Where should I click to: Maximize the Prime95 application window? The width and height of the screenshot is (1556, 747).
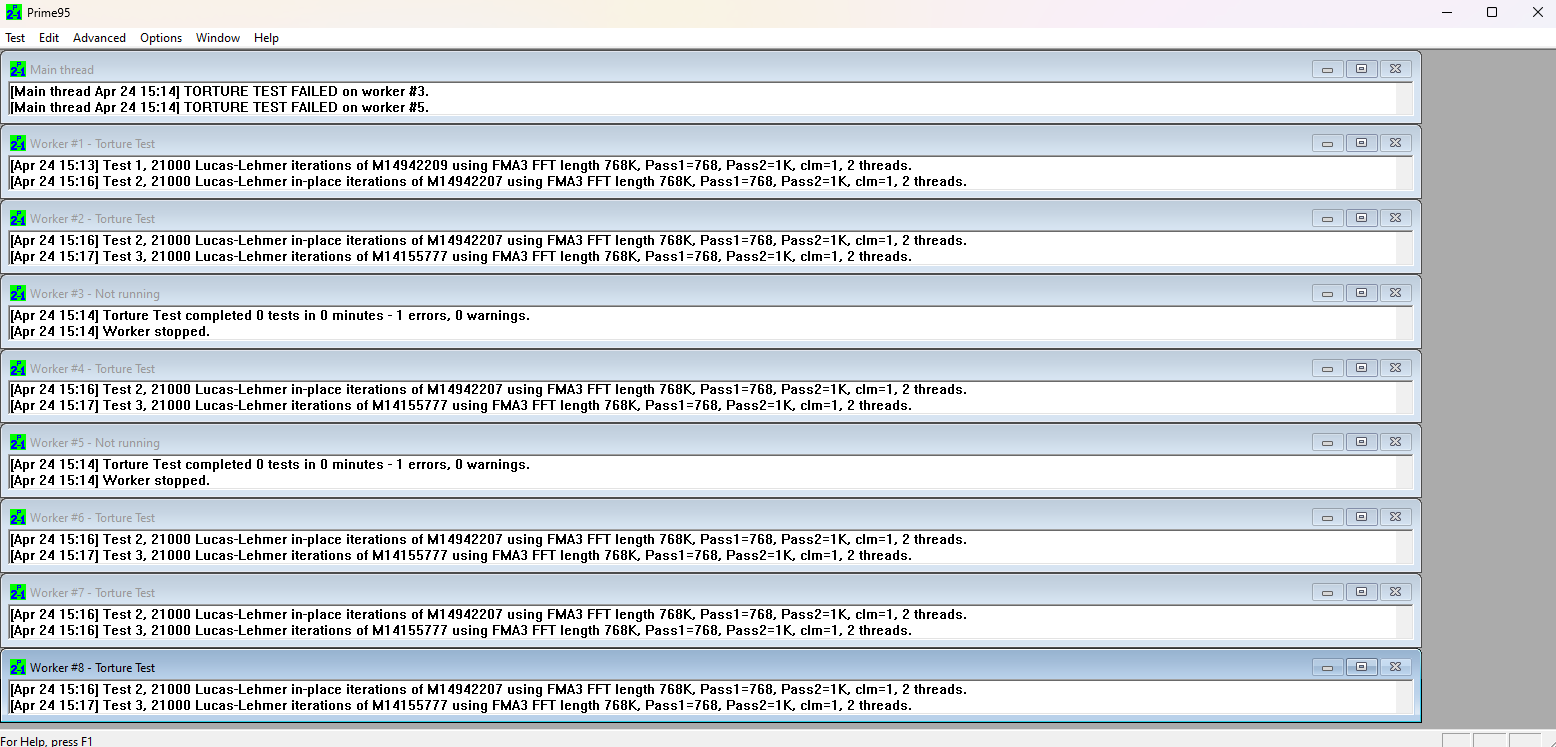click(1492, 13)
